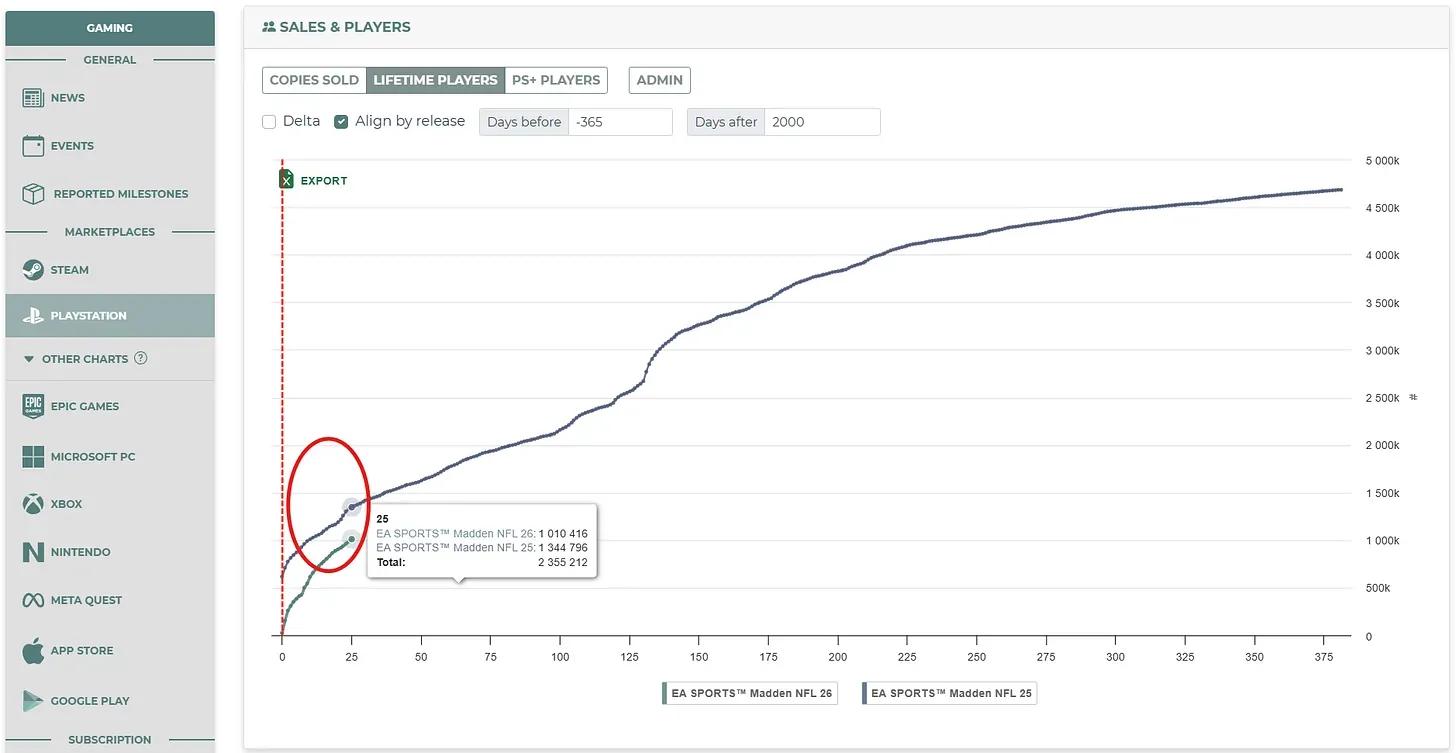This screenshot has height=753, width=1456.
Task: Open the News section icon
Action: (33, 98)
